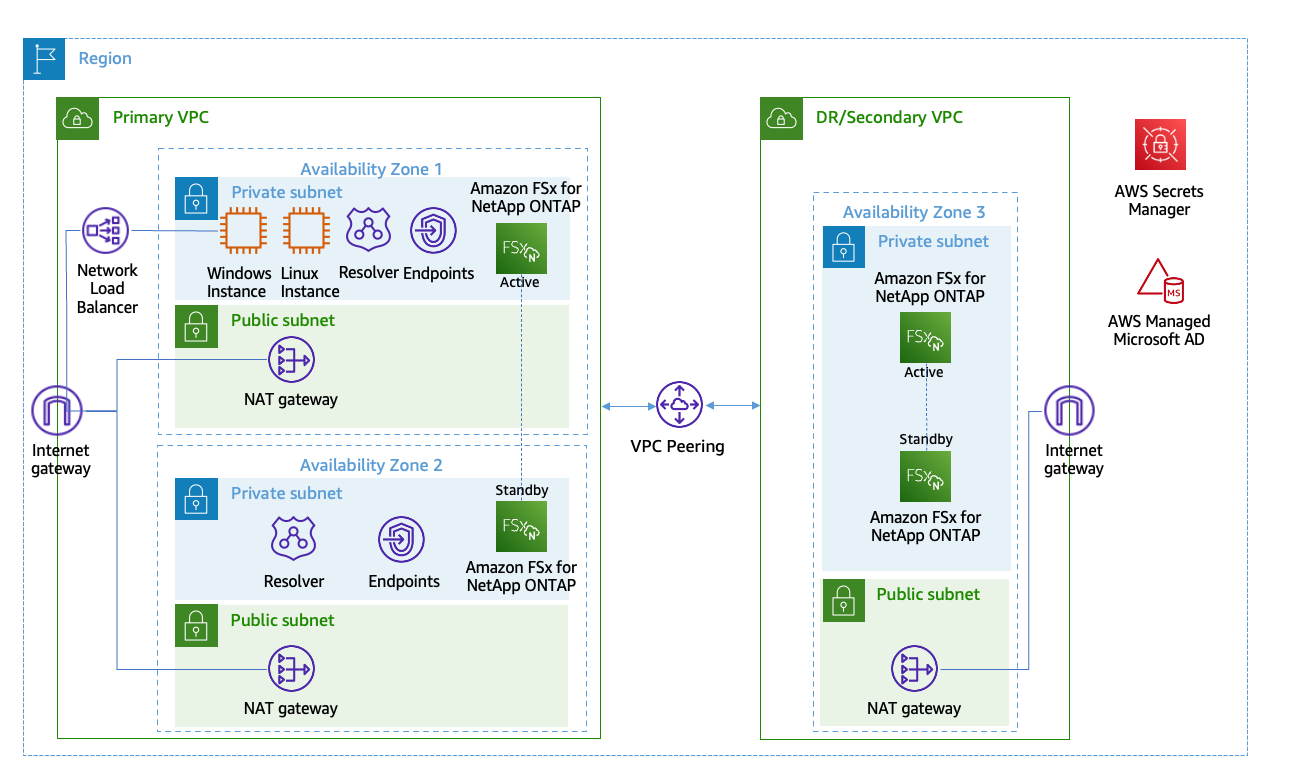
Task: Click the 'Region' label
Action: pyautogui.click(x=105, y=58)
